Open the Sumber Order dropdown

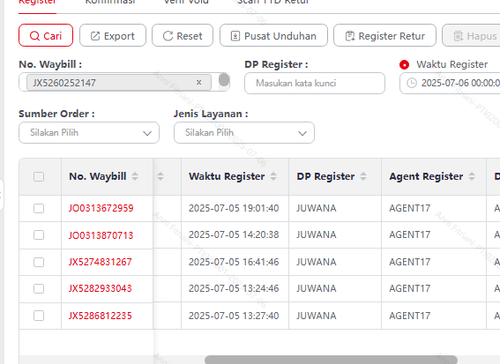pyautogui.click(x=89, y=133)
